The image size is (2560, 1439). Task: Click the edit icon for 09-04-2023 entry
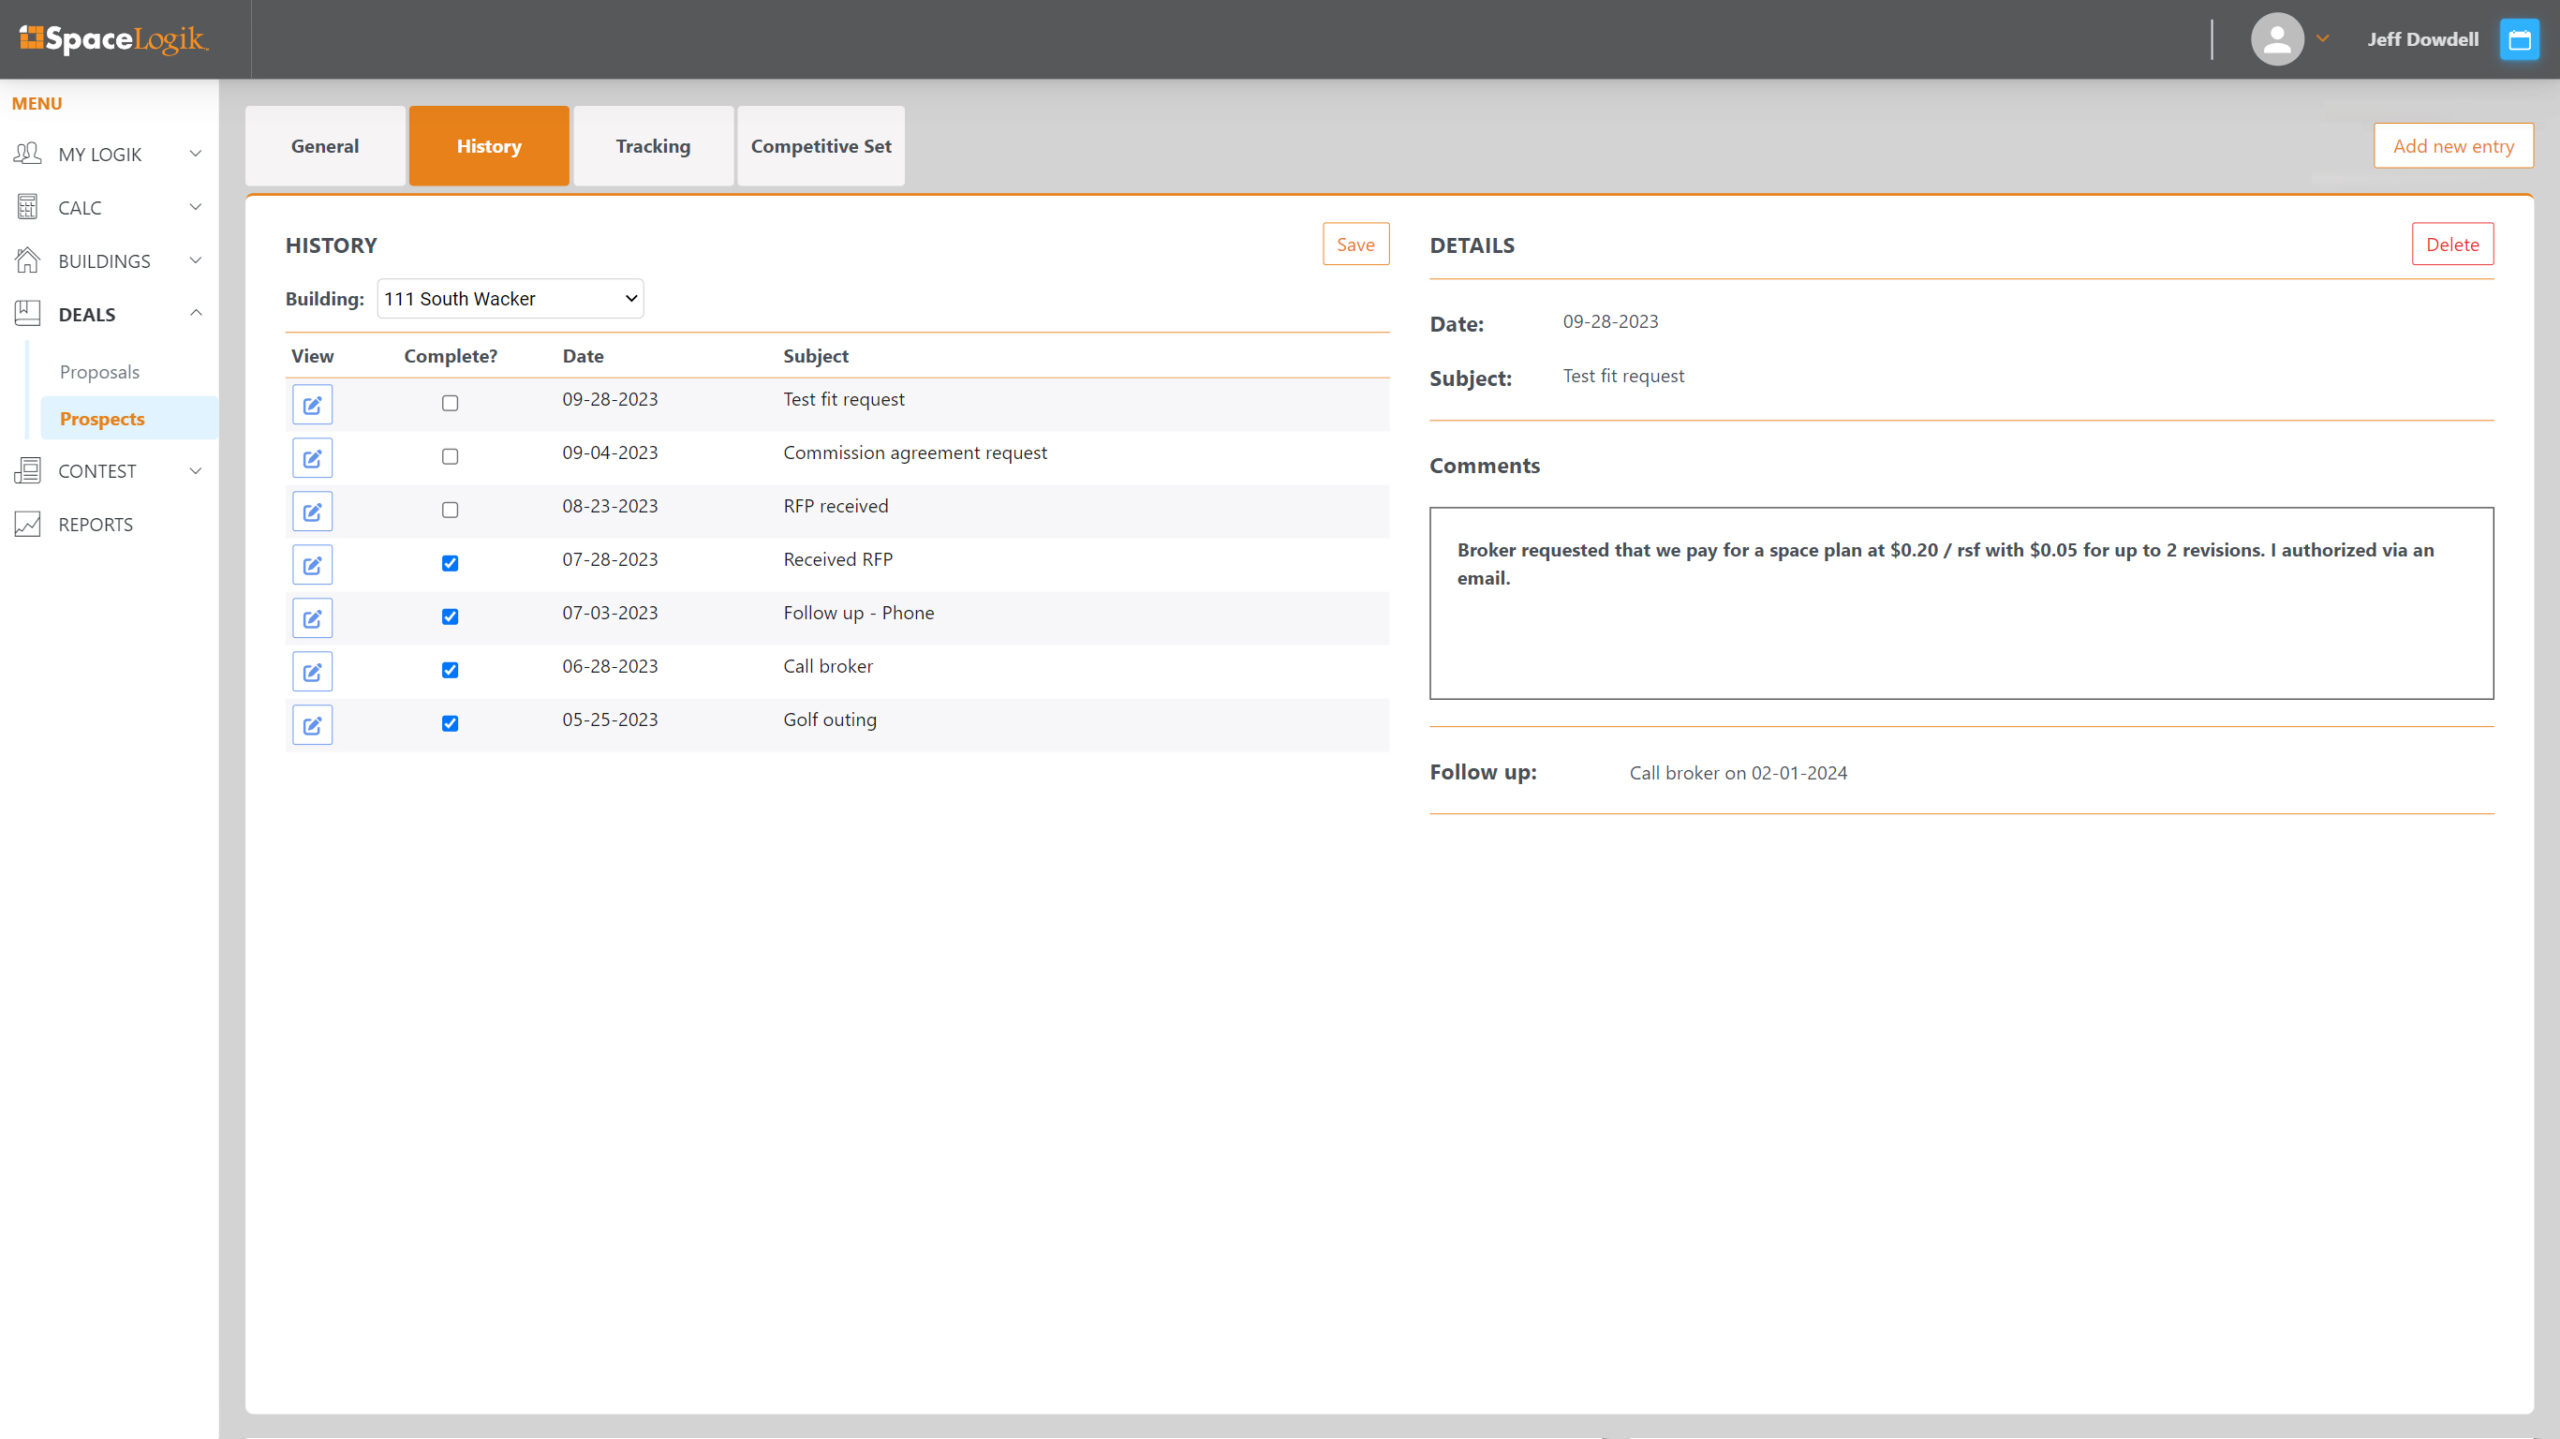[311, 456]
